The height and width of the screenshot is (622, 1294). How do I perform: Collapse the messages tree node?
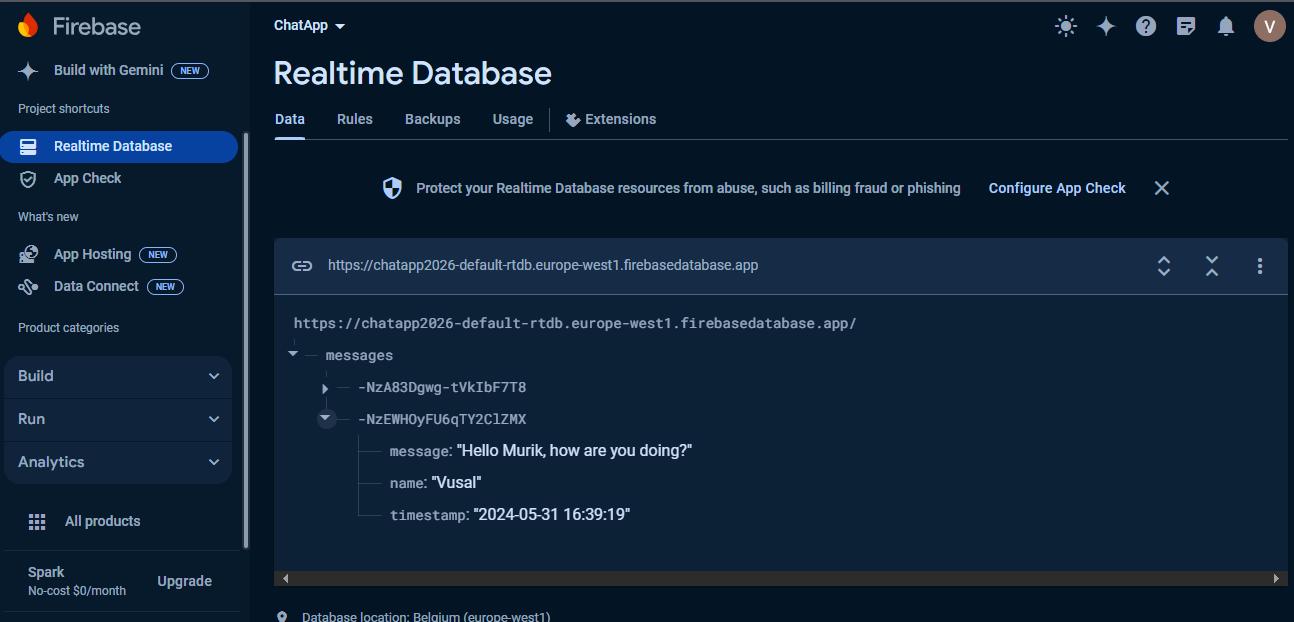click(293, 354)
